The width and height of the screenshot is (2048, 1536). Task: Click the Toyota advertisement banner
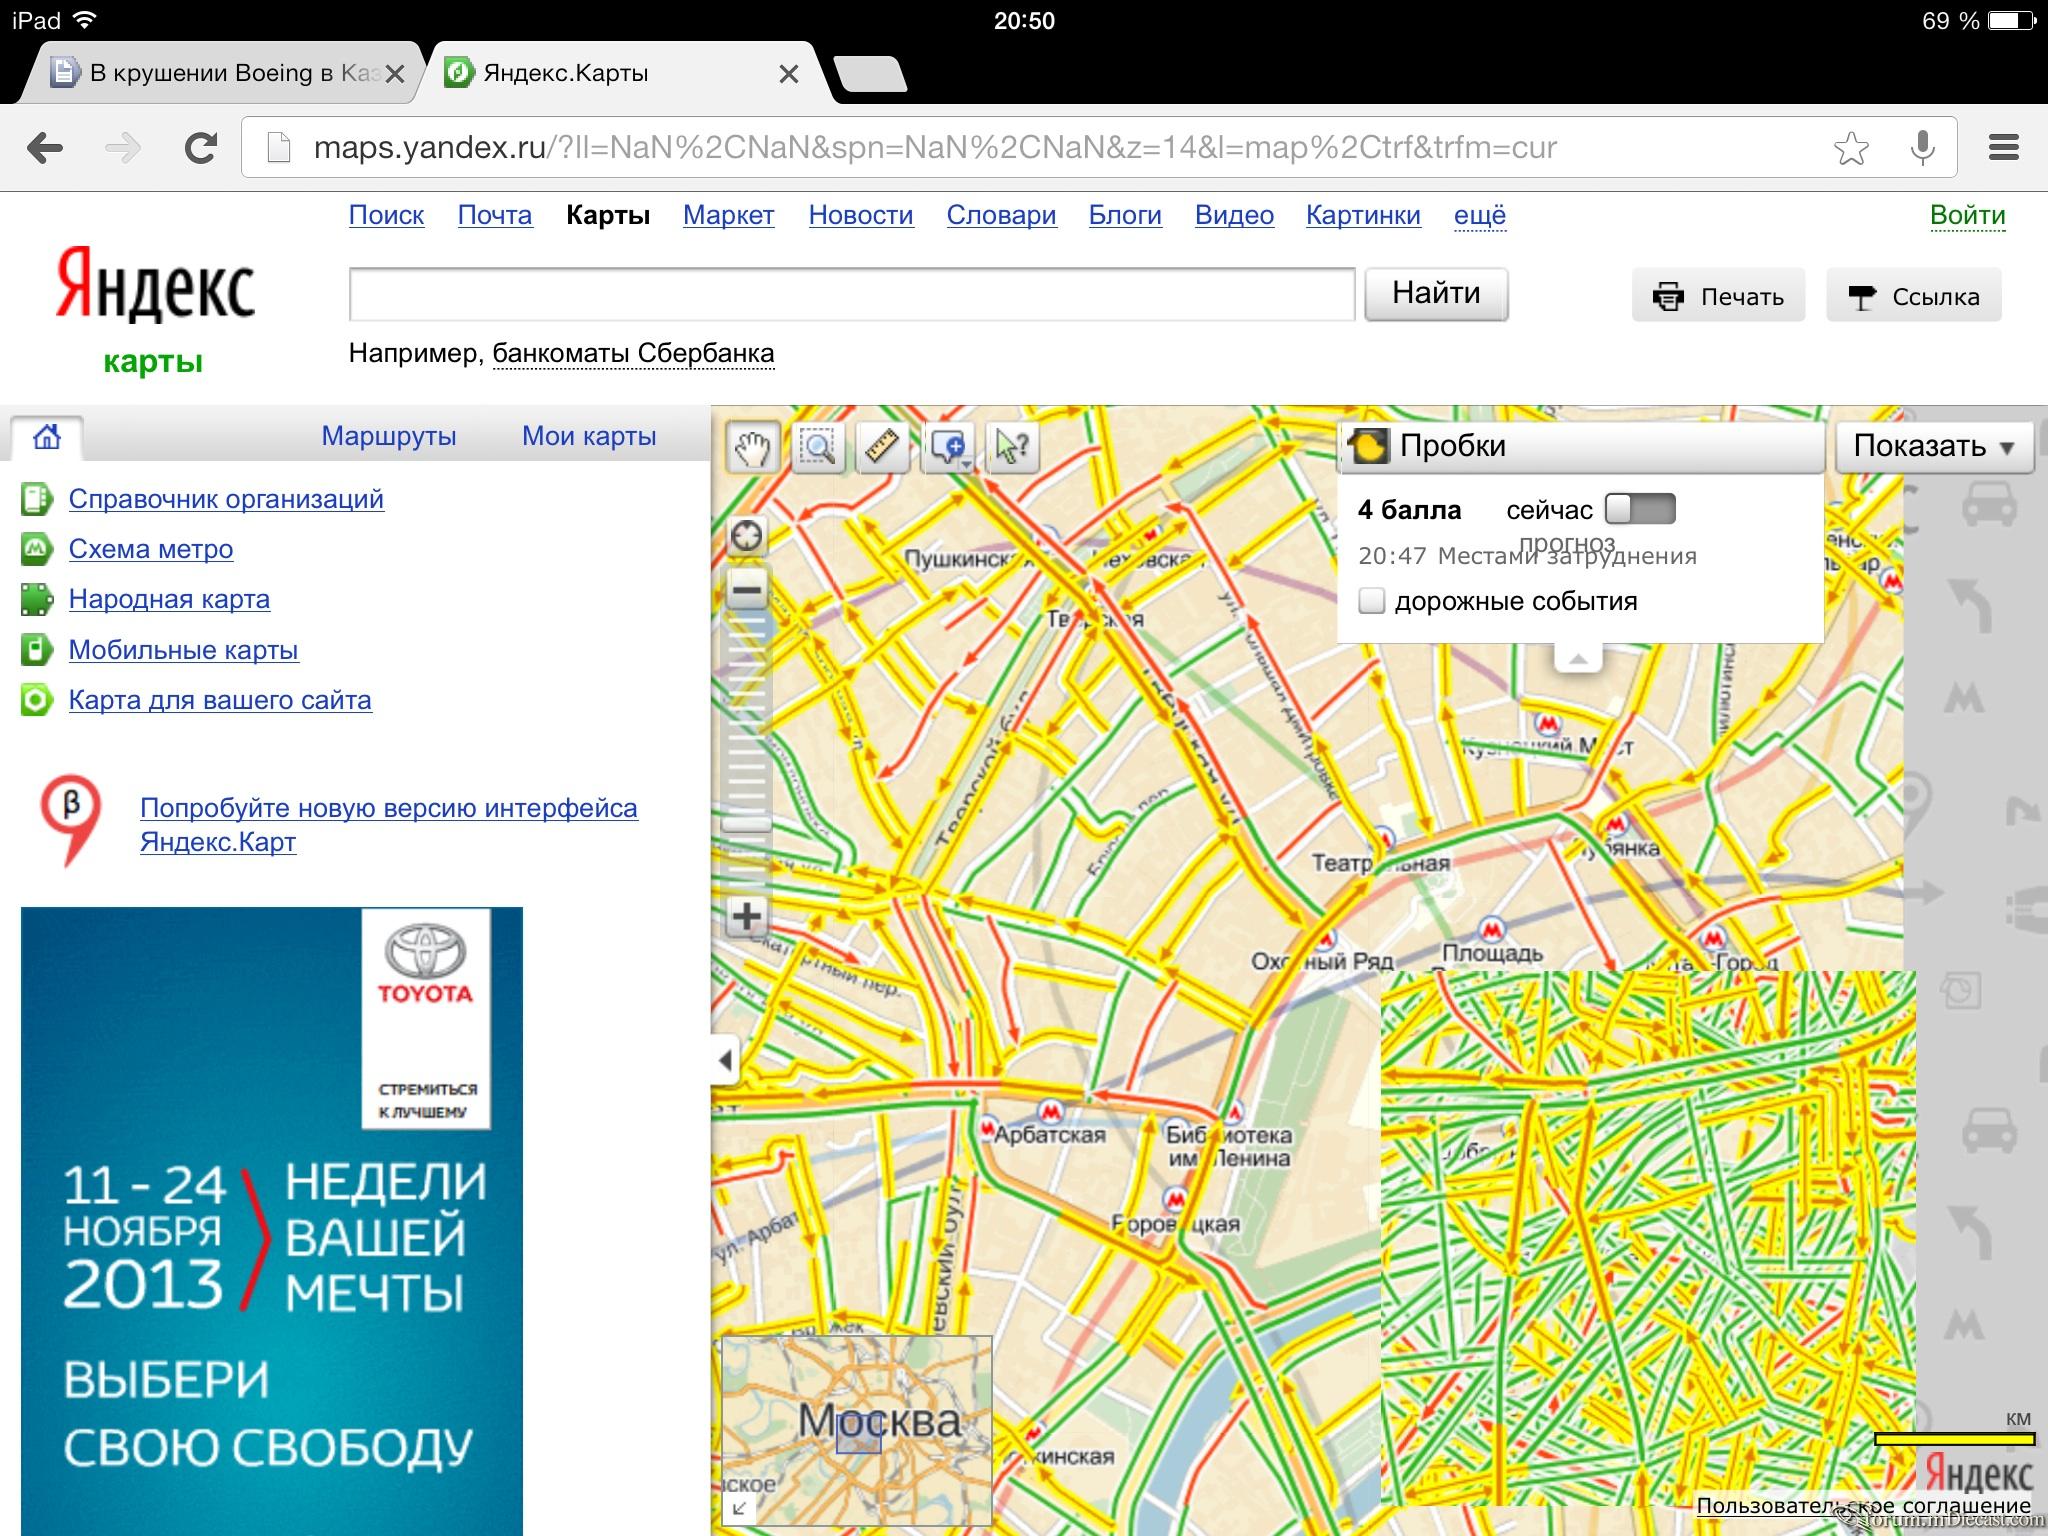(x=271, y=1221)
